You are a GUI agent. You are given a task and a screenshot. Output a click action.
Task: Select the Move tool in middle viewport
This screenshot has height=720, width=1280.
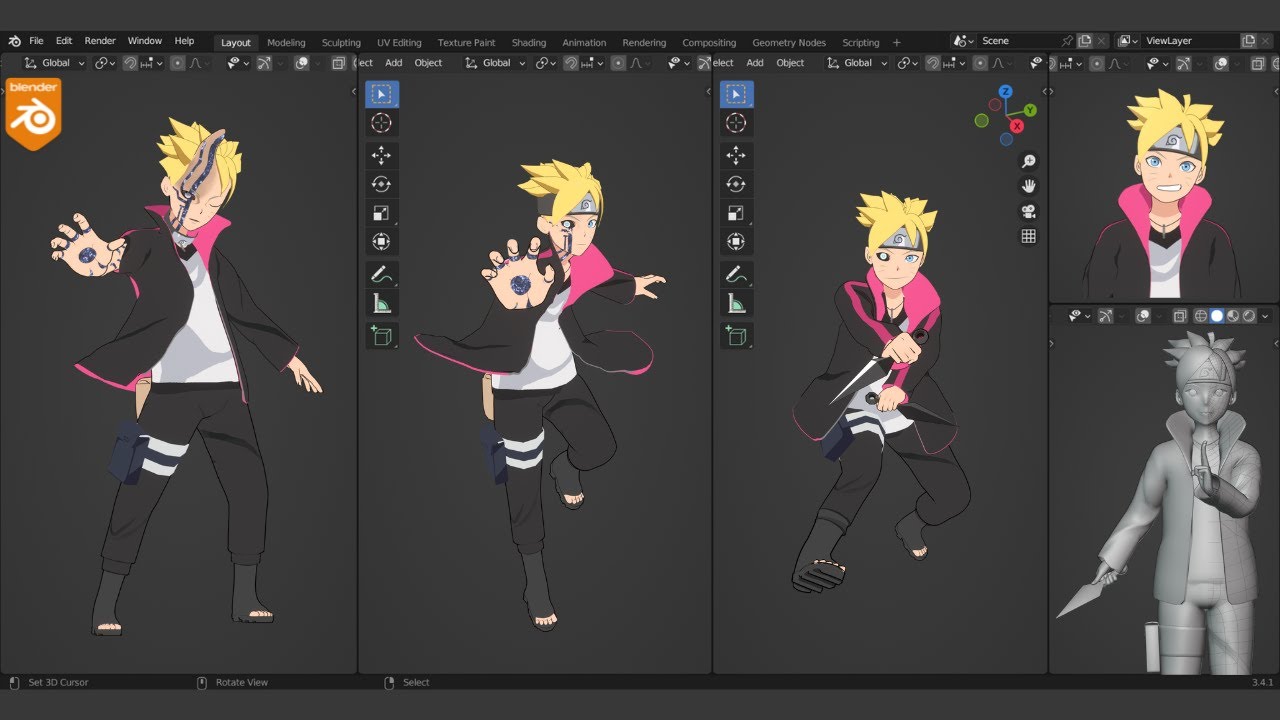coord(381,155)
